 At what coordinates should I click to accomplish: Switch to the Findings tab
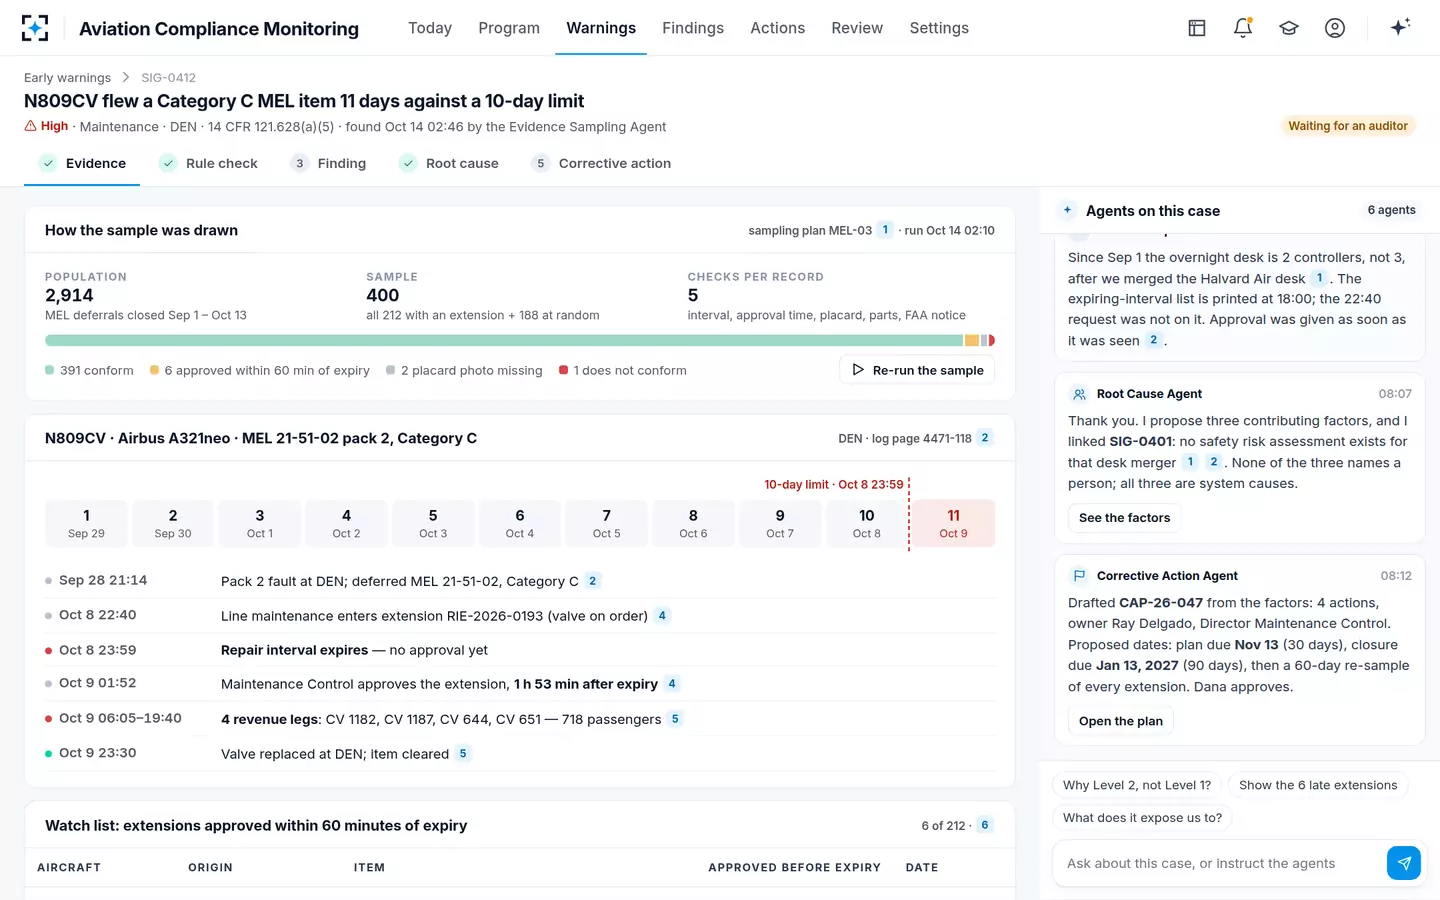point(693,28)
